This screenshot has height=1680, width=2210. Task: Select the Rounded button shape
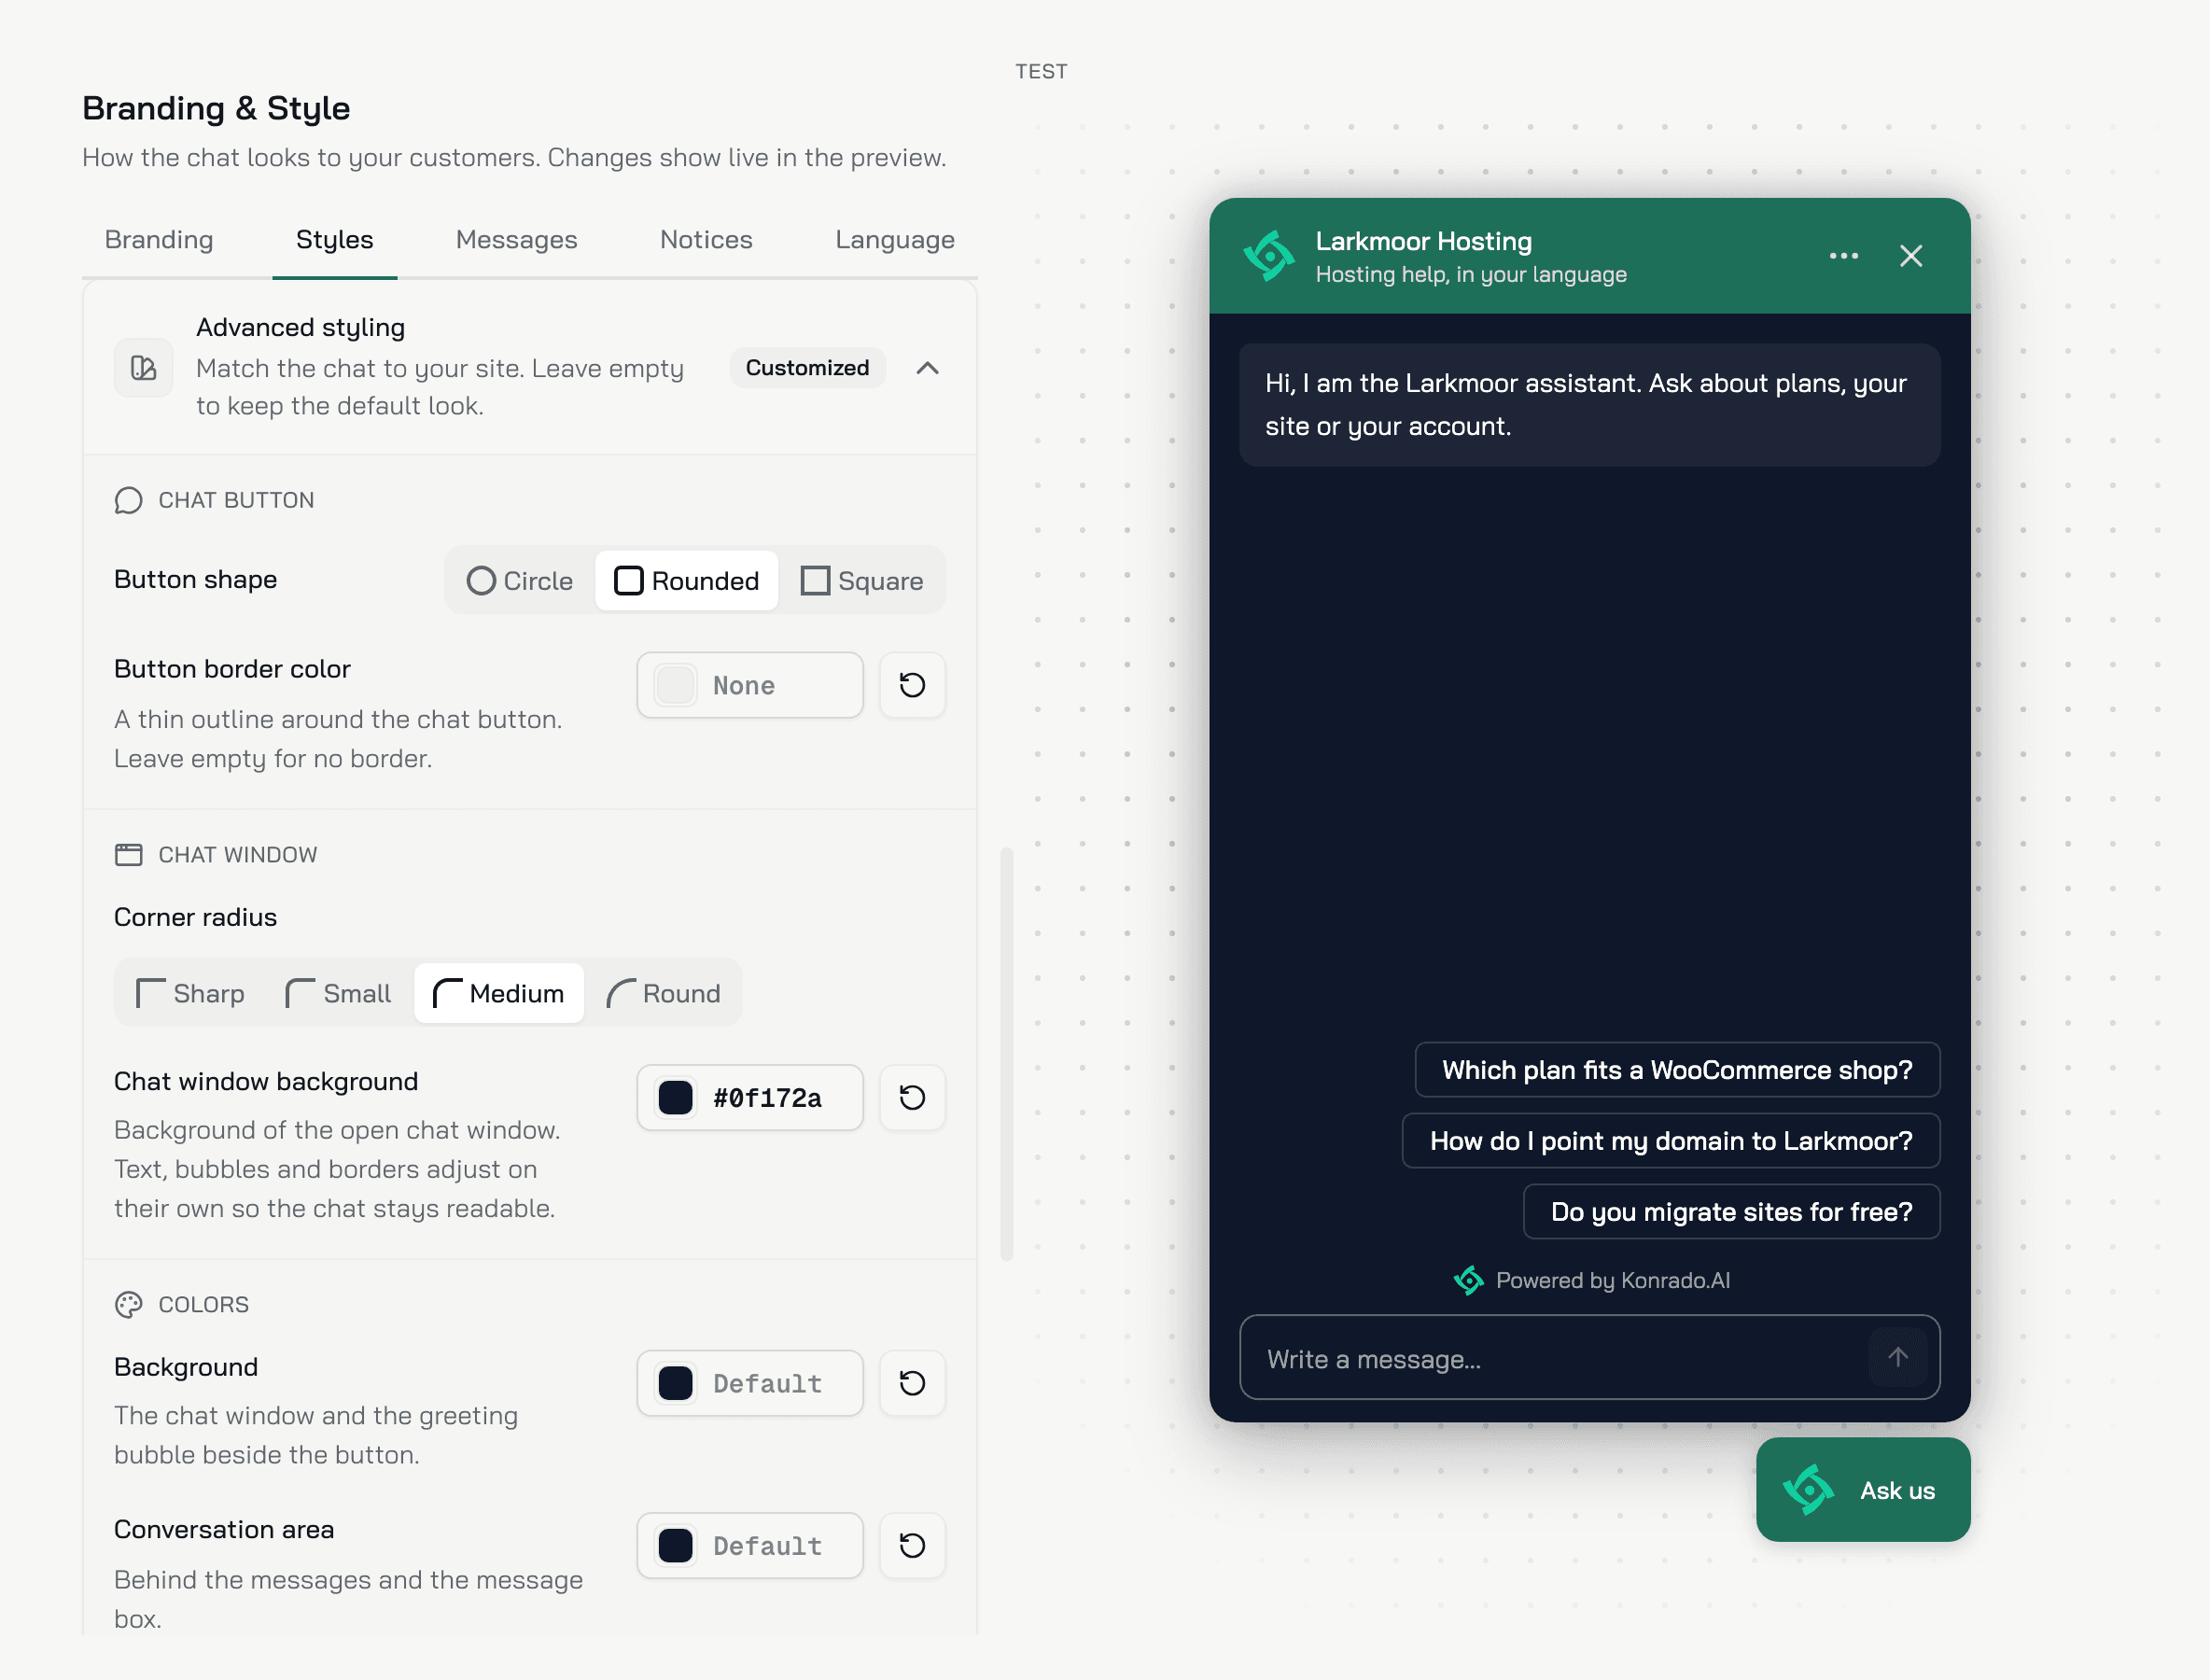click(686, 580)
